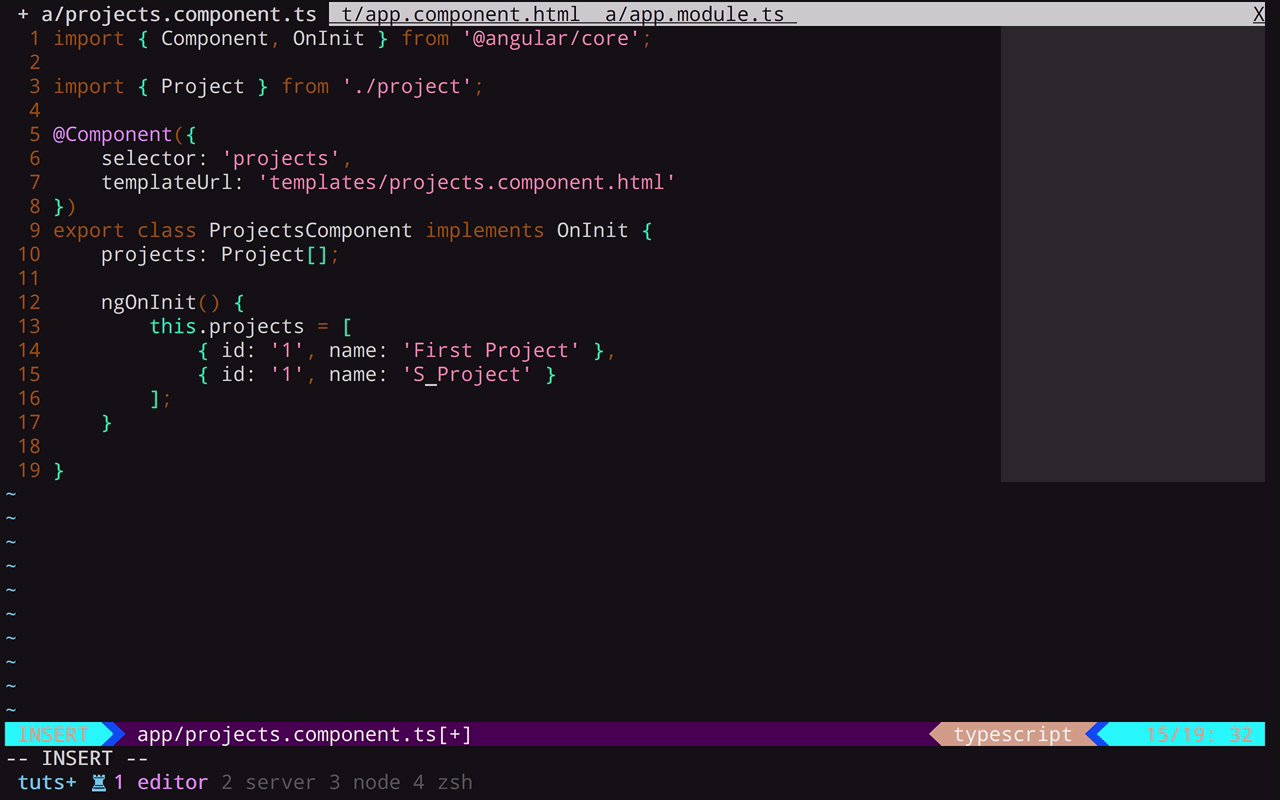The height and width of the screenshot is (800, 1280).
Task: Switch to tmux window '3 node'
Action: coord(364,782)
